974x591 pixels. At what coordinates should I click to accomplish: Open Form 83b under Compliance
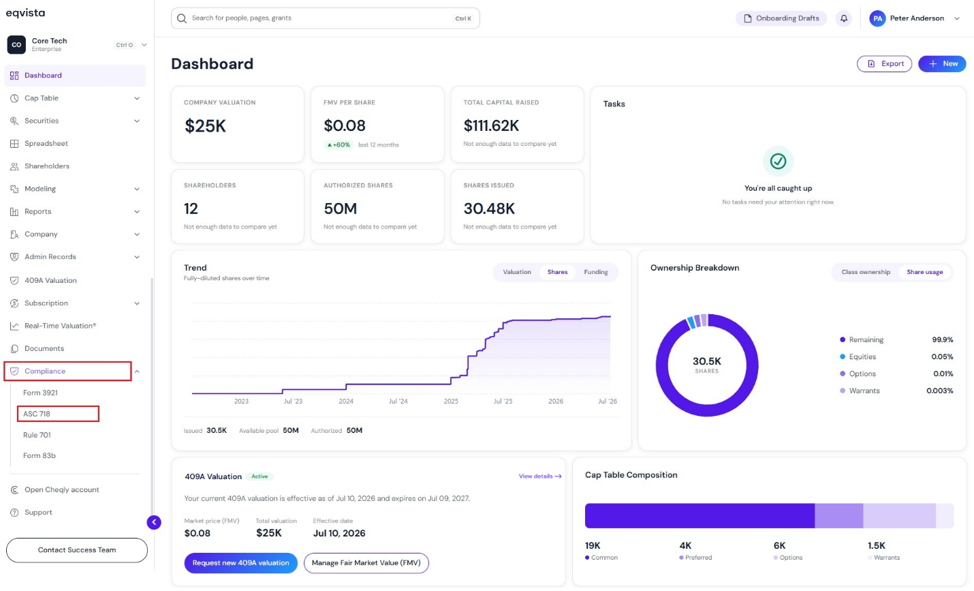(39, 456)
